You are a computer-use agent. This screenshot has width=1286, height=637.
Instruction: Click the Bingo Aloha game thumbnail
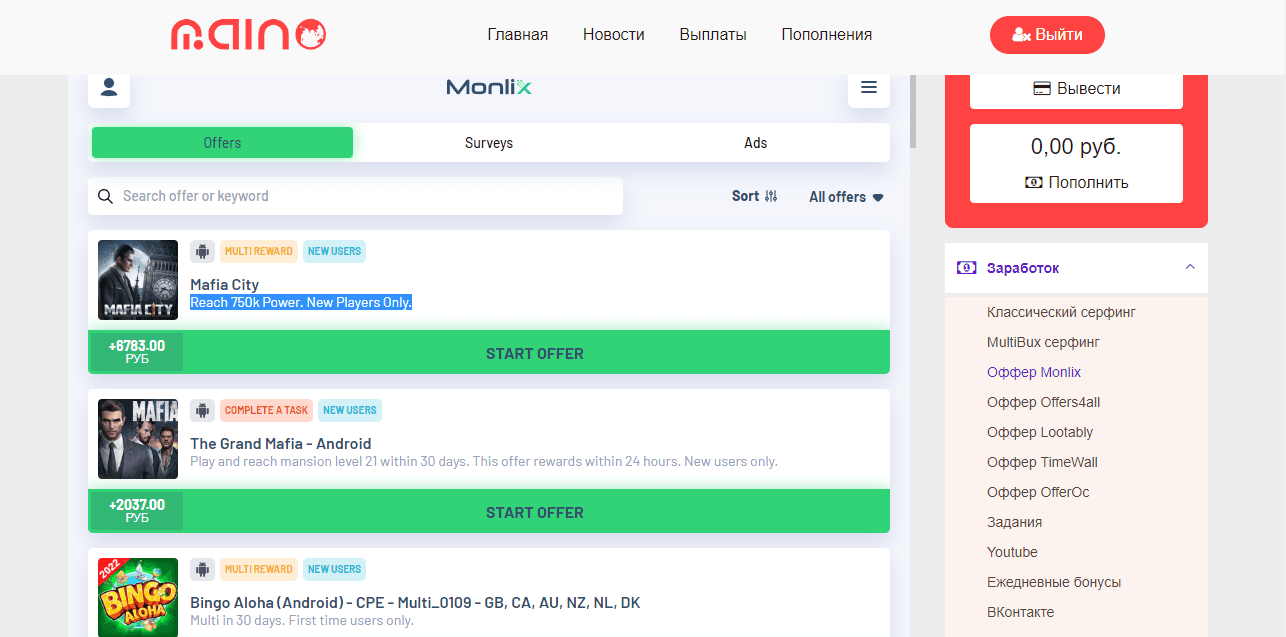(x=138, y=597)
